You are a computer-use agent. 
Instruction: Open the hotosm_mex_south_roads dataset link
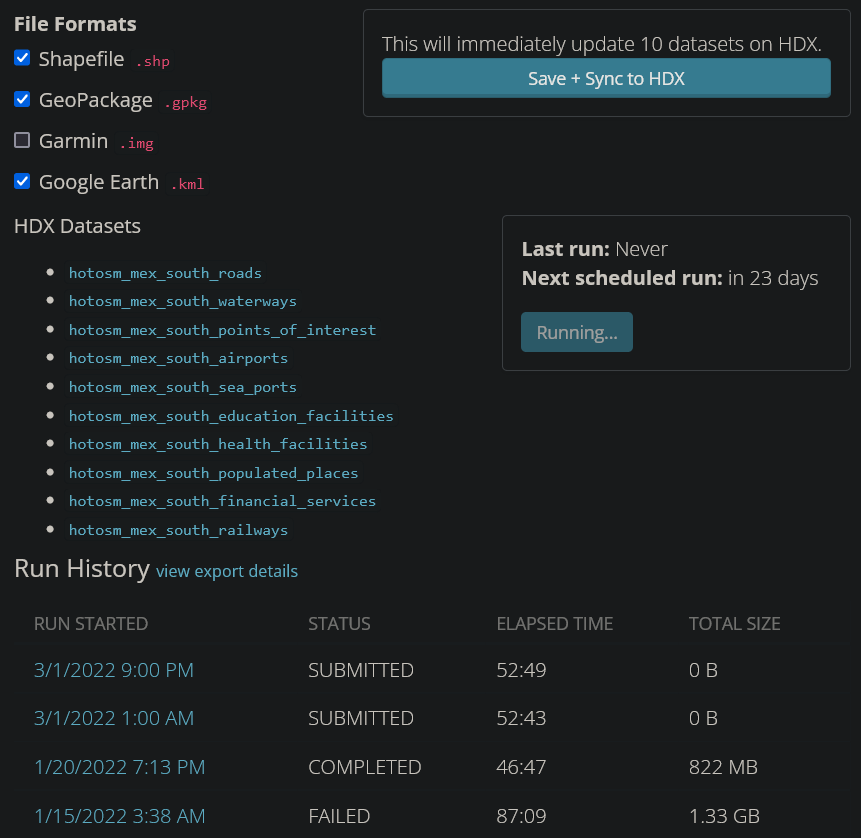point(165,273)
